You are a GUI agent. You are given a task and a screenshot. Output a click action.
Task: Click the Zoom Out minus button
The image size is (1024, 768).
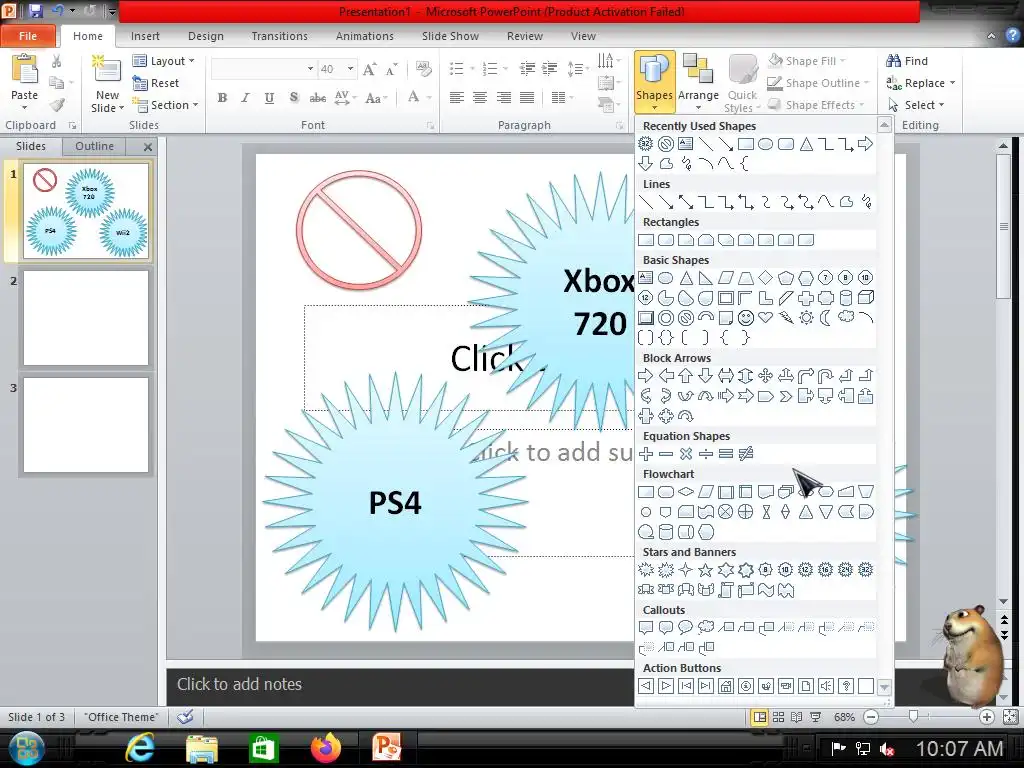(x=871, y=717)
